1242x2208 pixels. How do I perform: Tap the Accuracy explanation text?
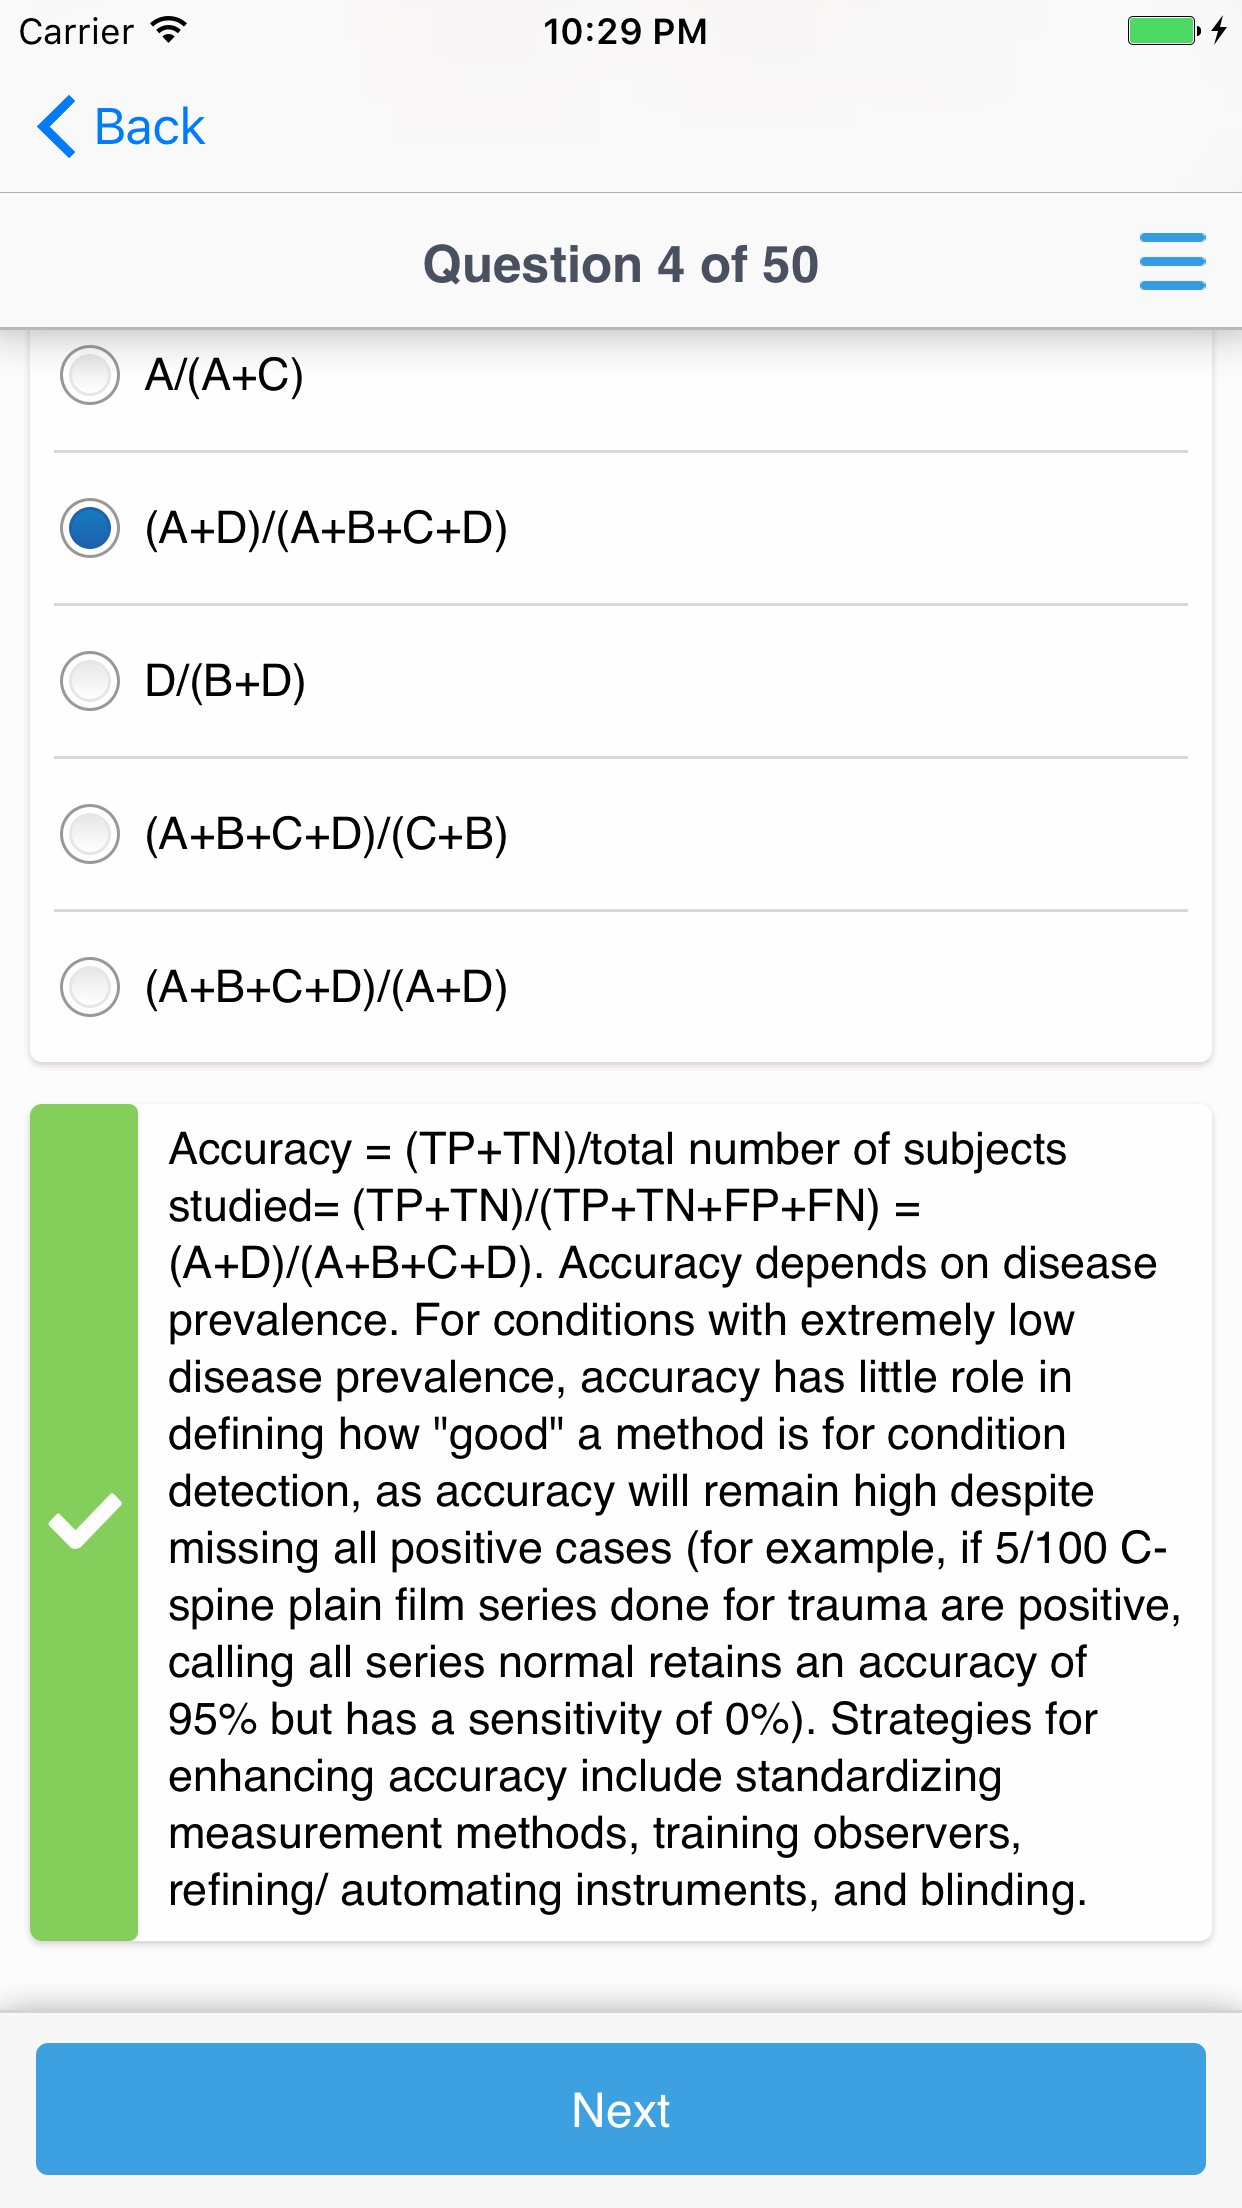point(670,1520)
